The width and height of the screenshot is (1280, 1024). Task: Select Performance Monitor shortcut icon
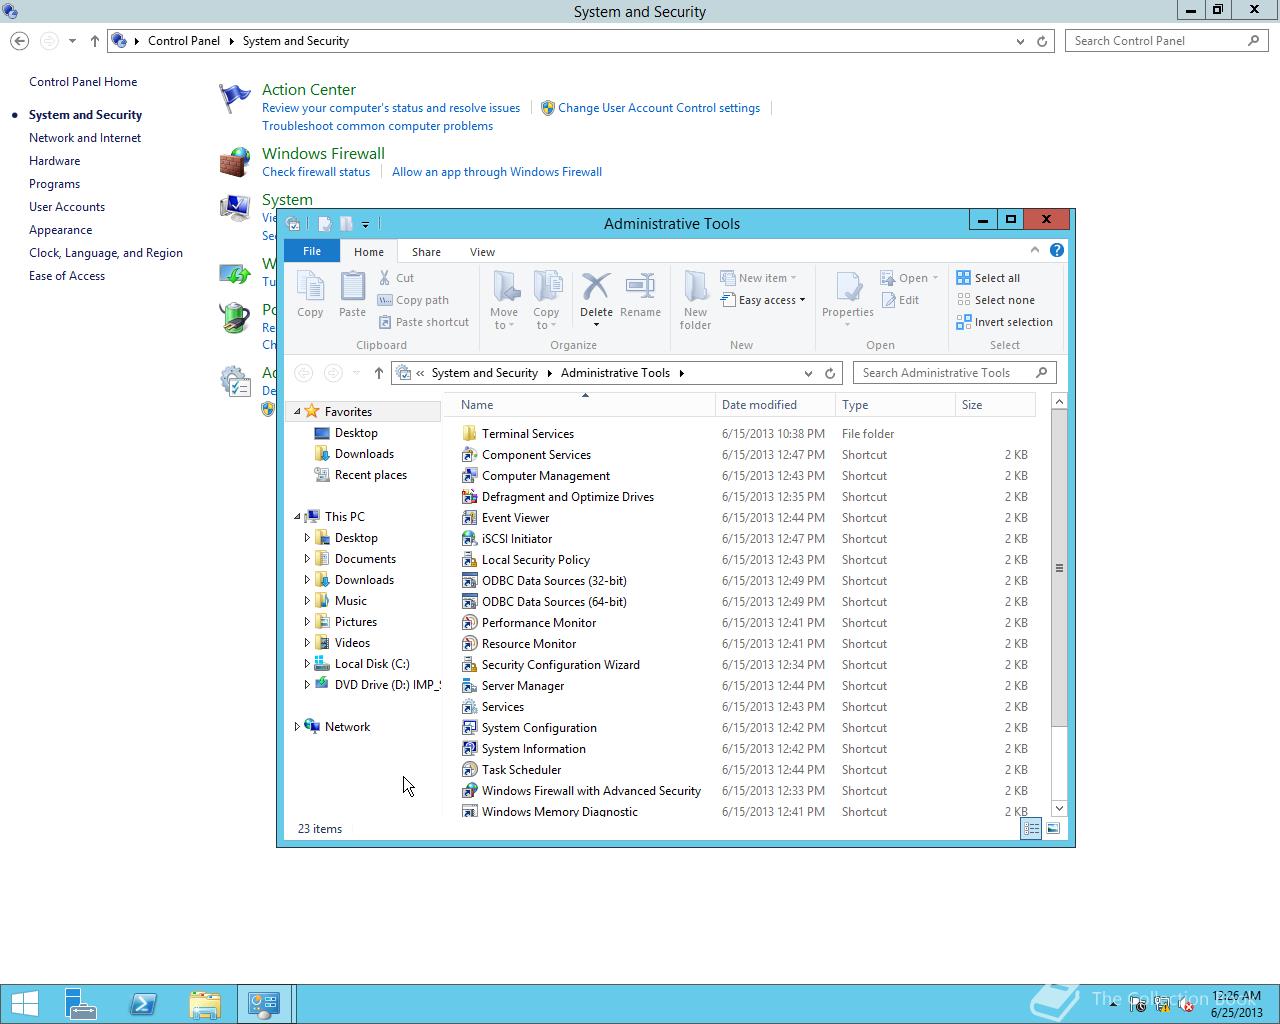(469, 623)
